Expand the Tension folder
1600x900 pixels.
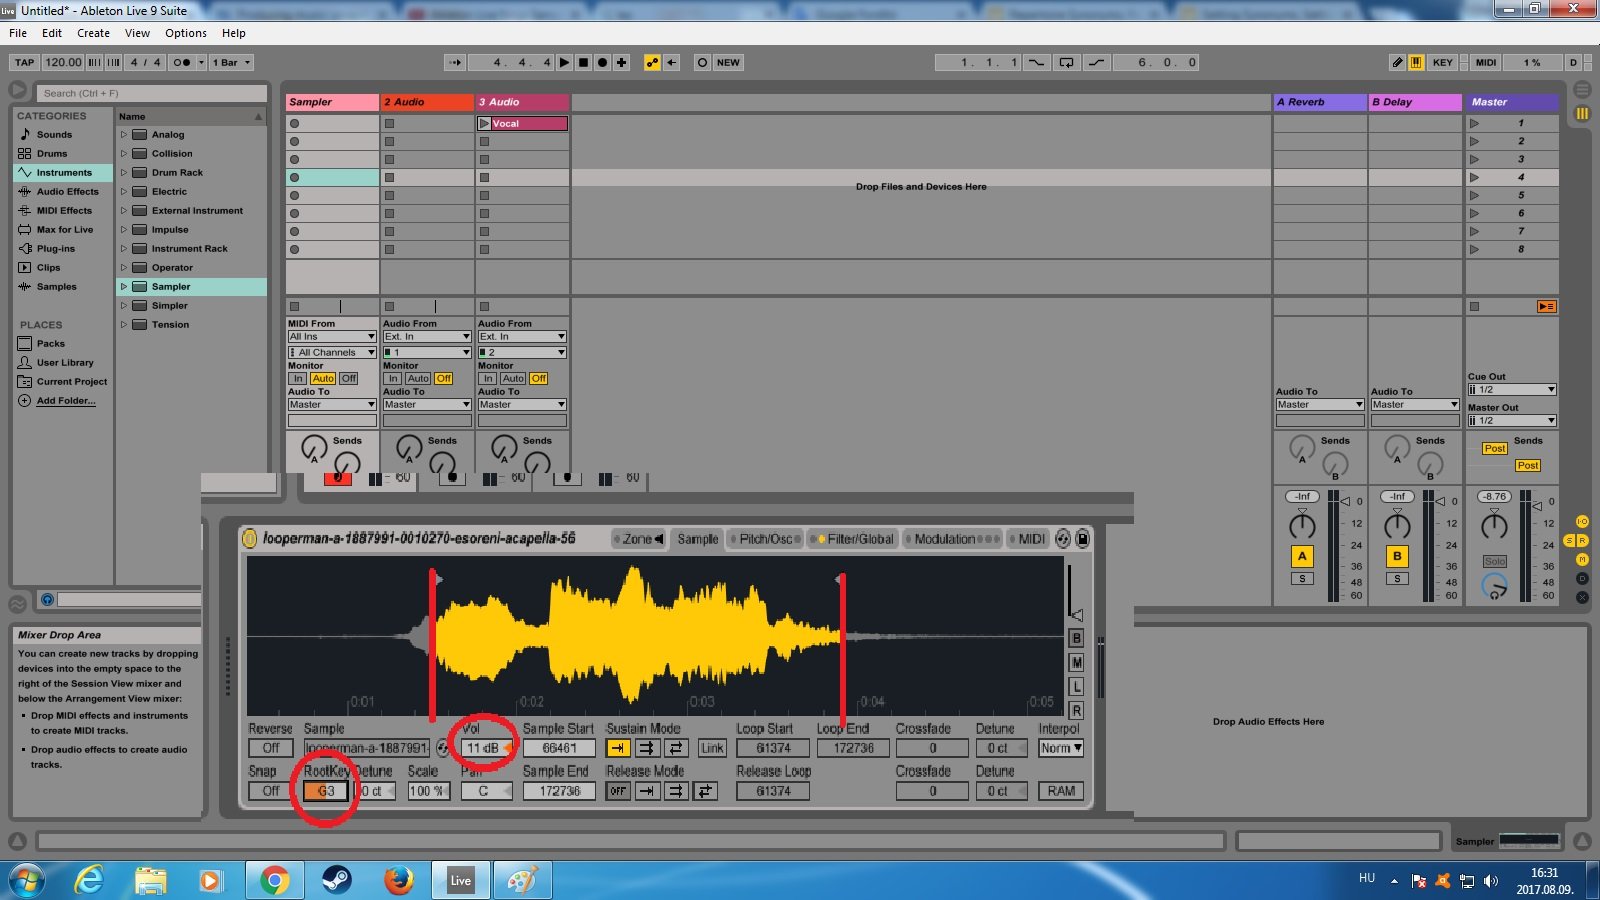tap(124, 324)
